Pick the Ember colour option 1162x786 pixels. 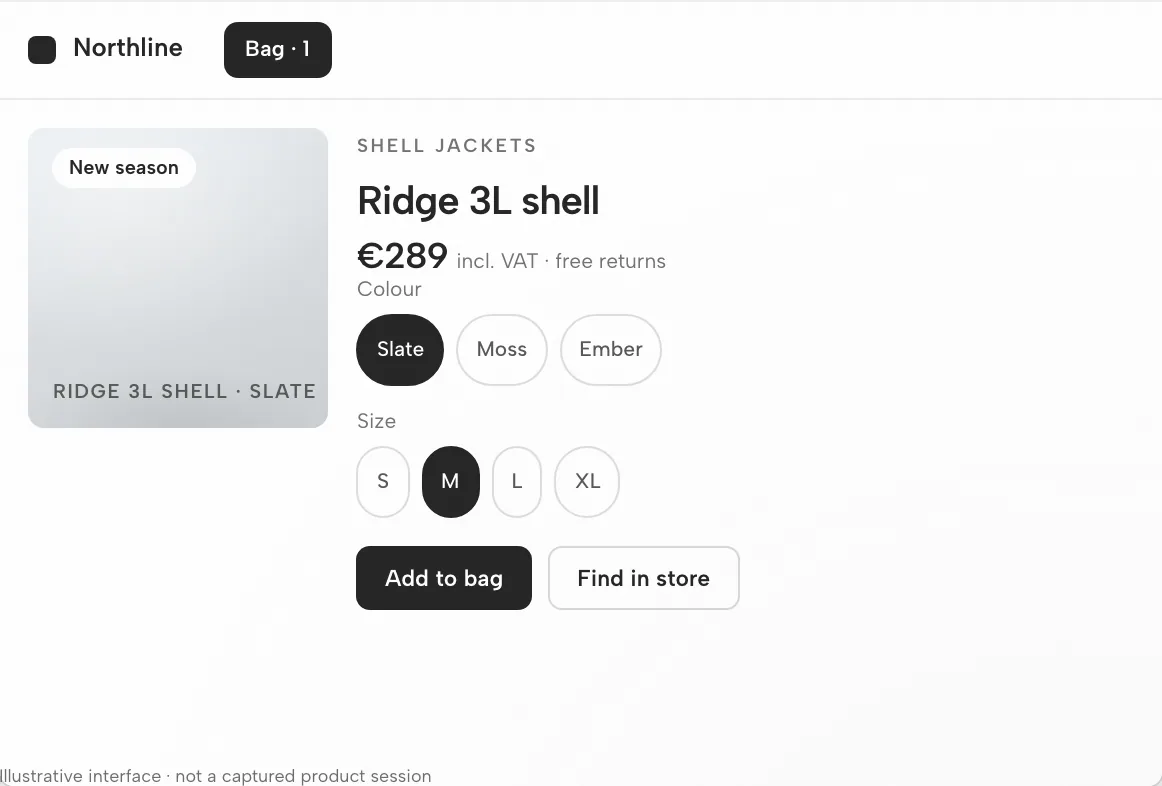click(x=611, y=350)
